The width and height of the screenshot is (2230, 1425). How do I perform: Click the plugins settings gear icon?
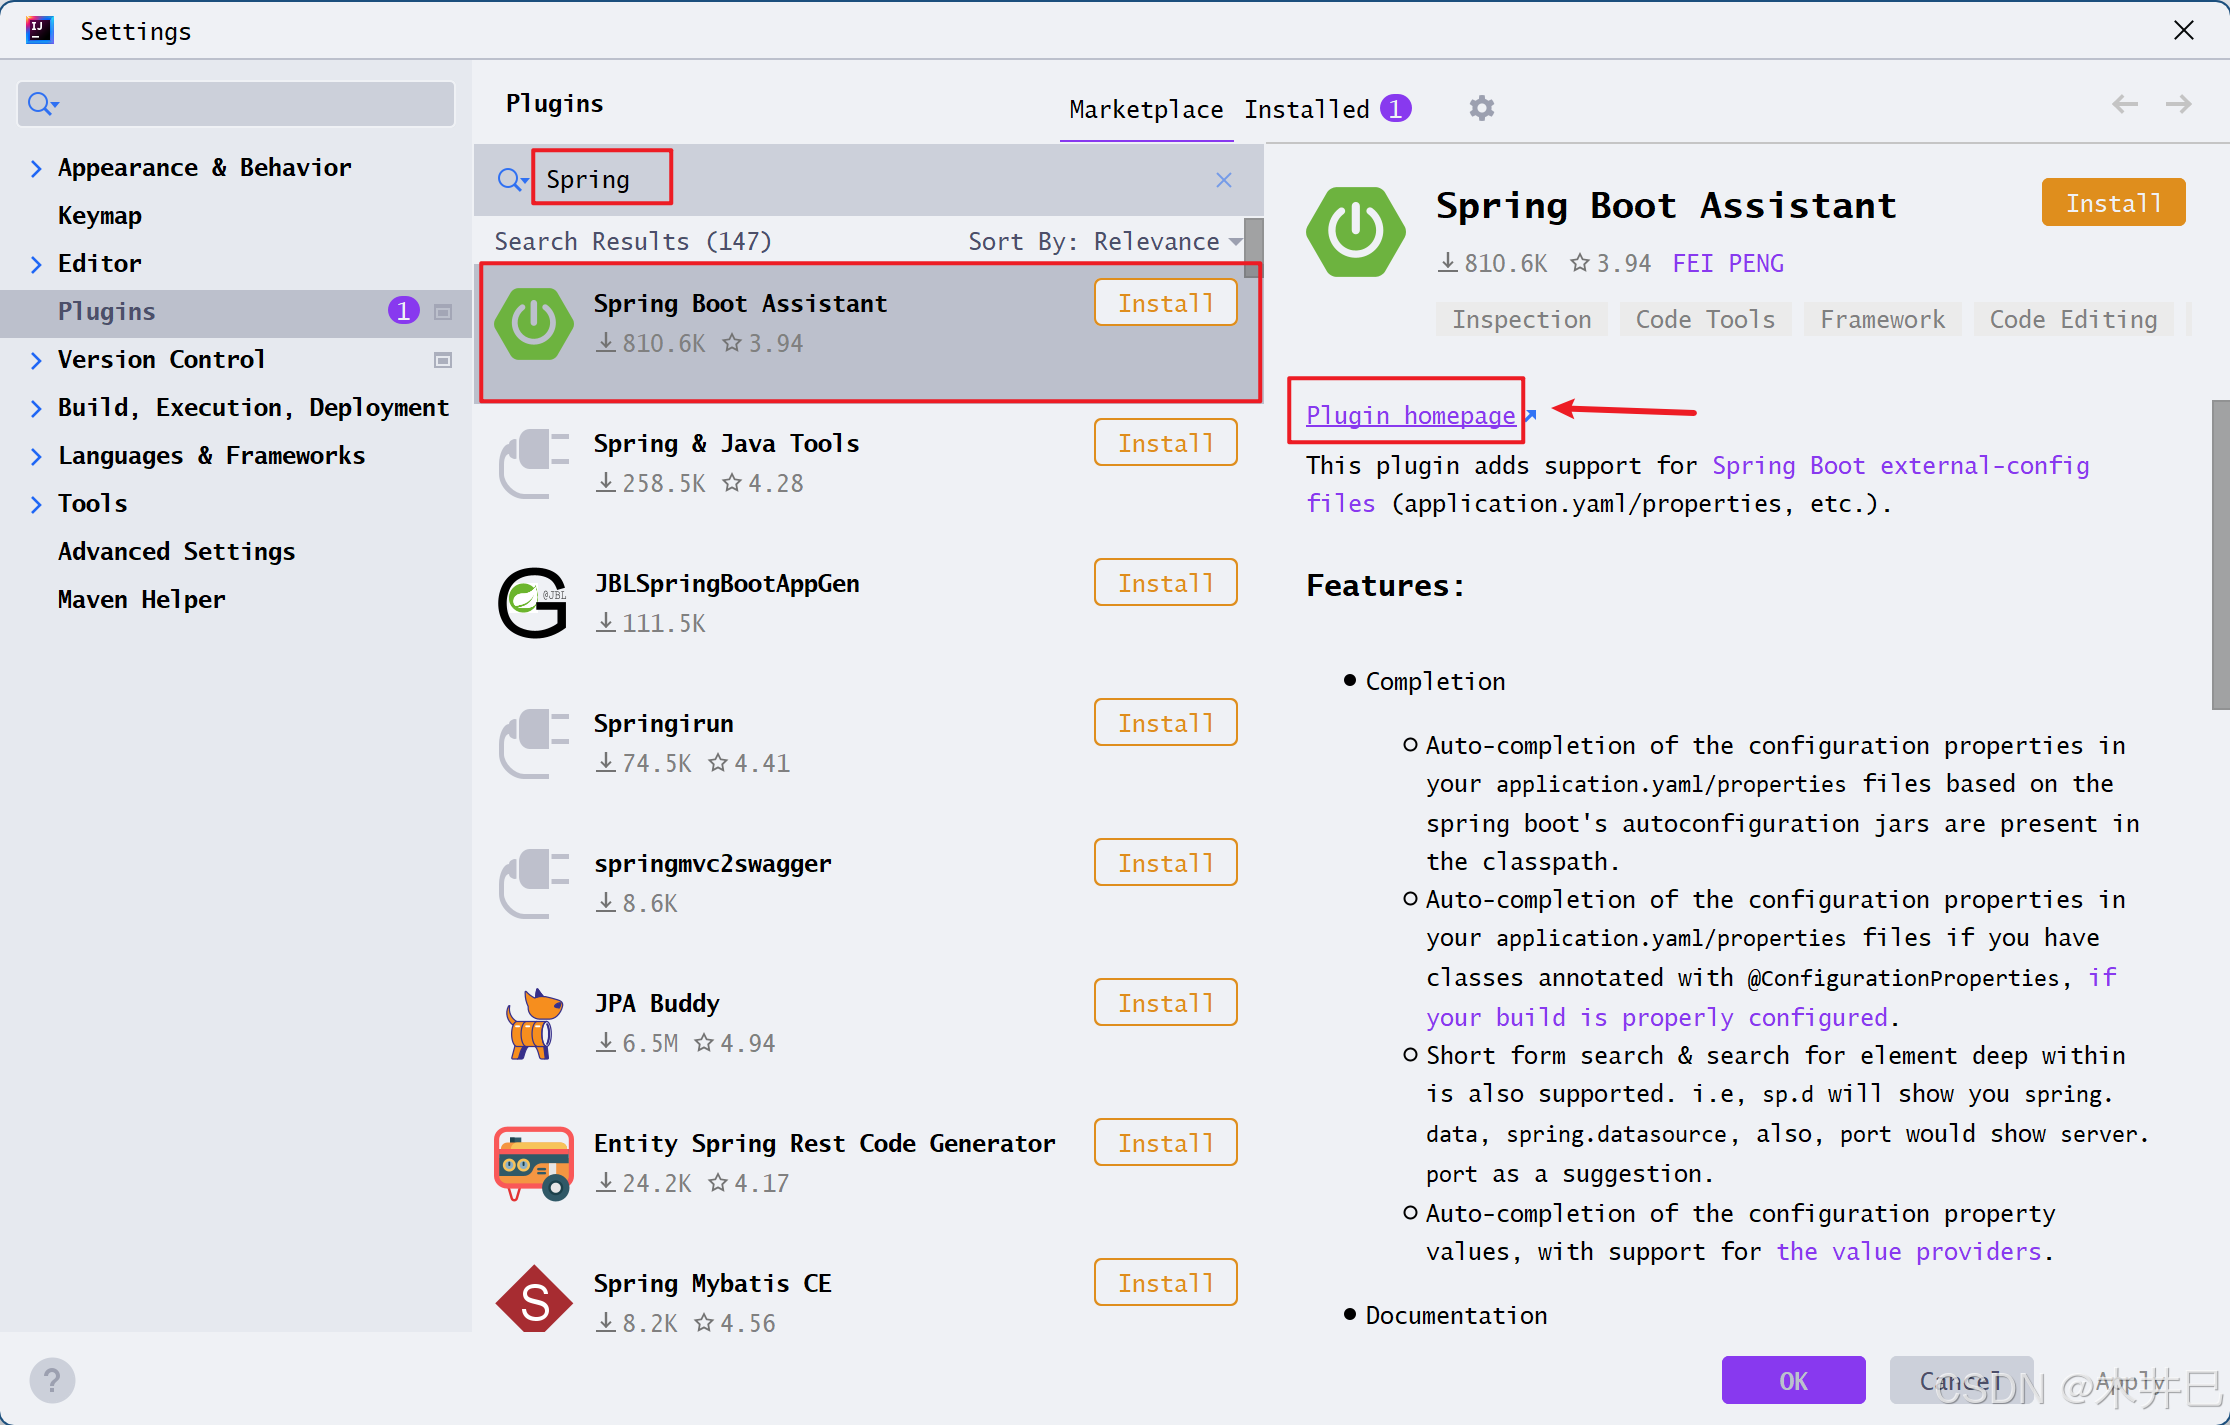point(1481,108)
